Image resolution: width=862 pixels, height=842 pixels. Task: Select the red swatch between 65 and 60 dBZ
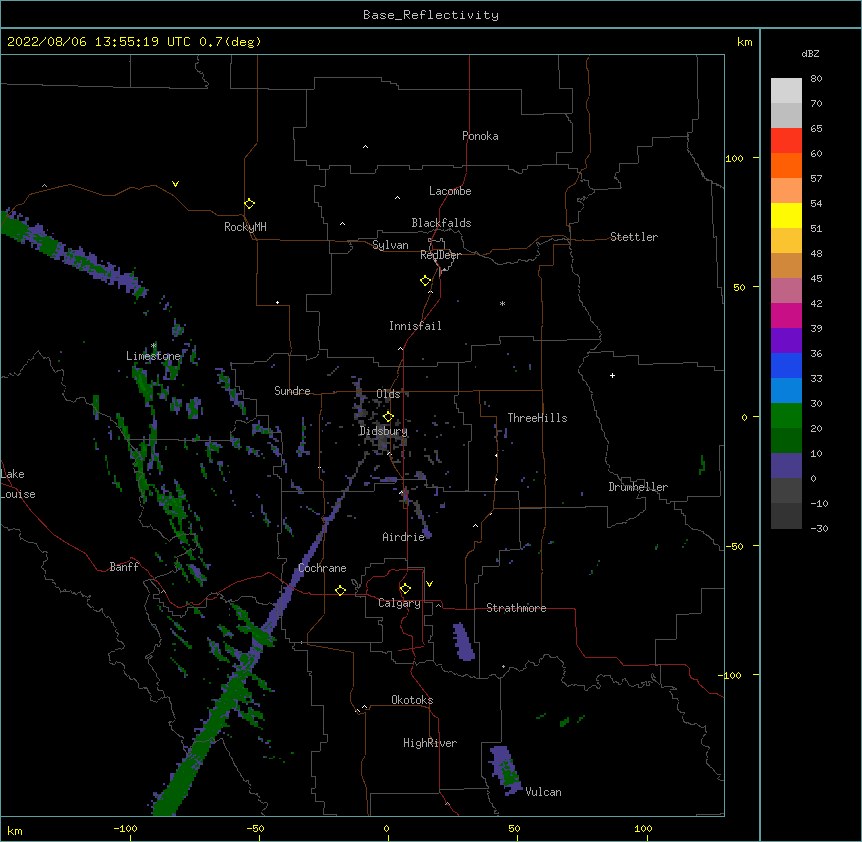786,140
